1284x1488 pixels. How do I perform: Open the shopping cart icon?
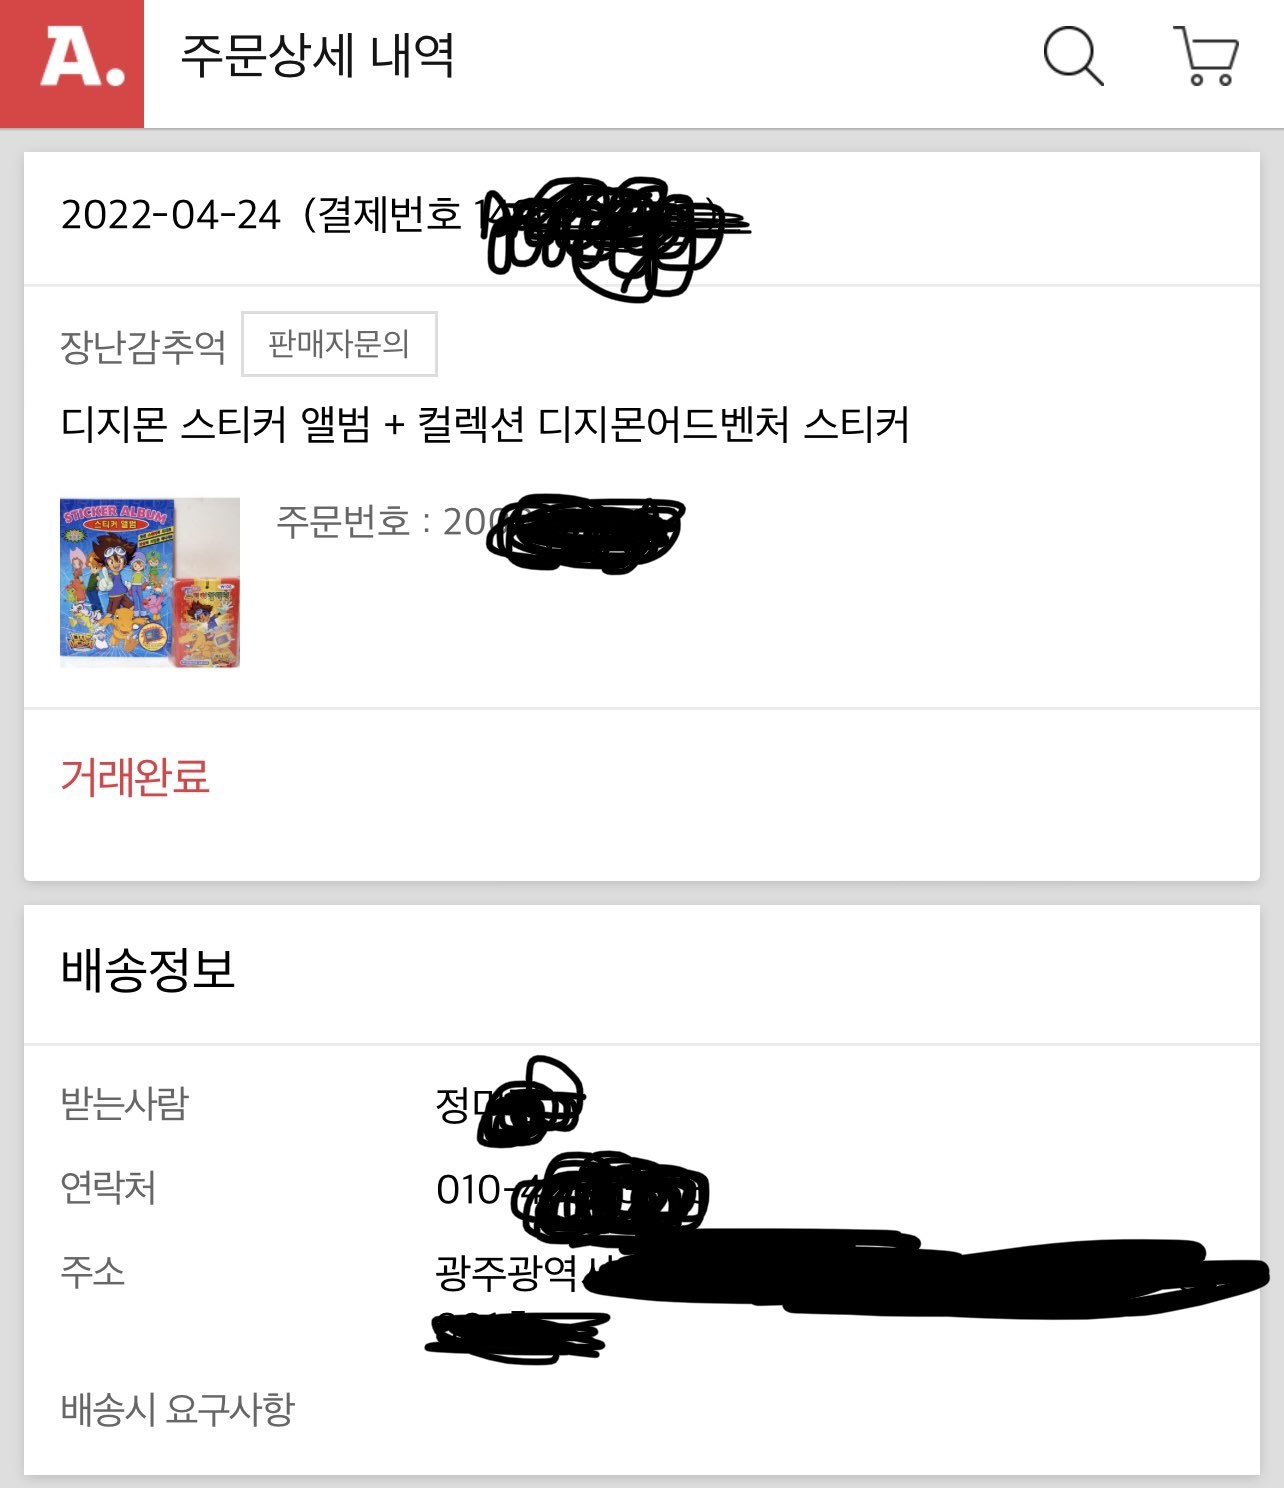[1207, 56]
